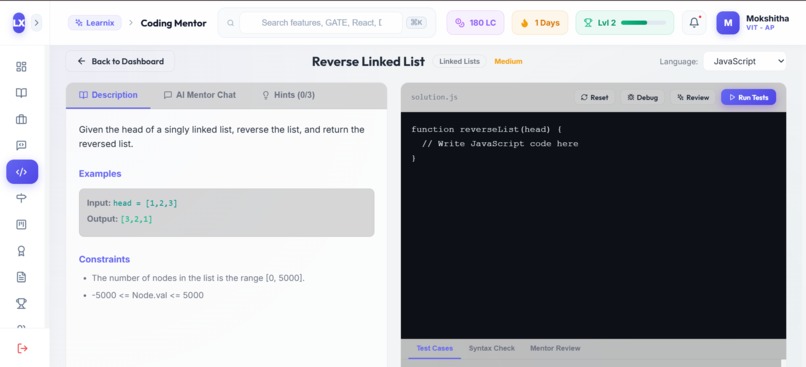Select the Syntax Check tab
This screenshot has width=806, height=367.
491,348
